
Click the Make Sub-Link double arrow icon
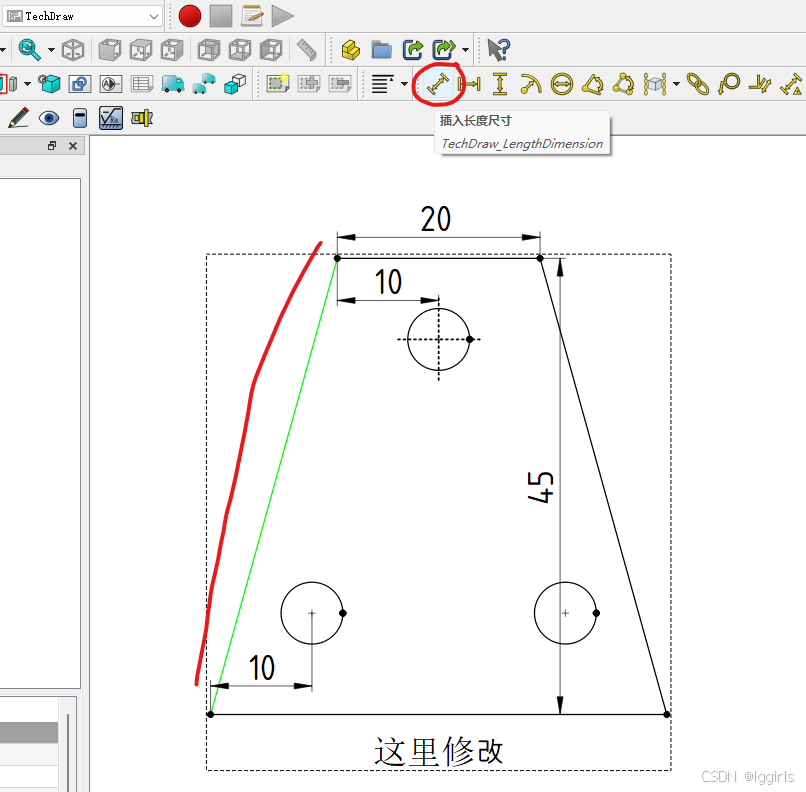444,50
